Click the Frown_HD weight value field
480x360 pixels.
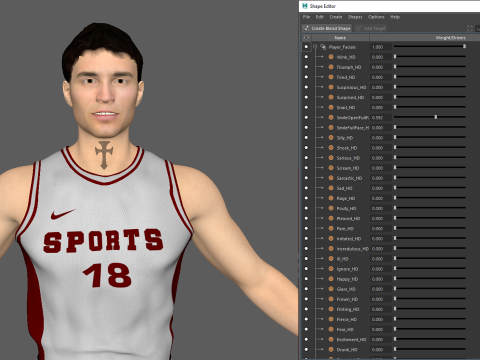381,299
